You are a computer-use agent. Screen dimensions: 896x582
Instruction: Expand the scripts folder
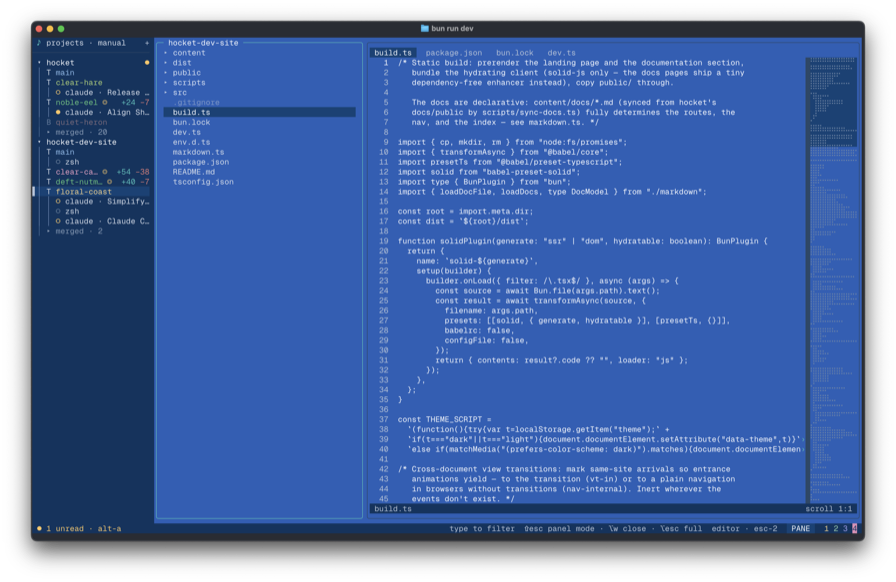pos(166,82)
